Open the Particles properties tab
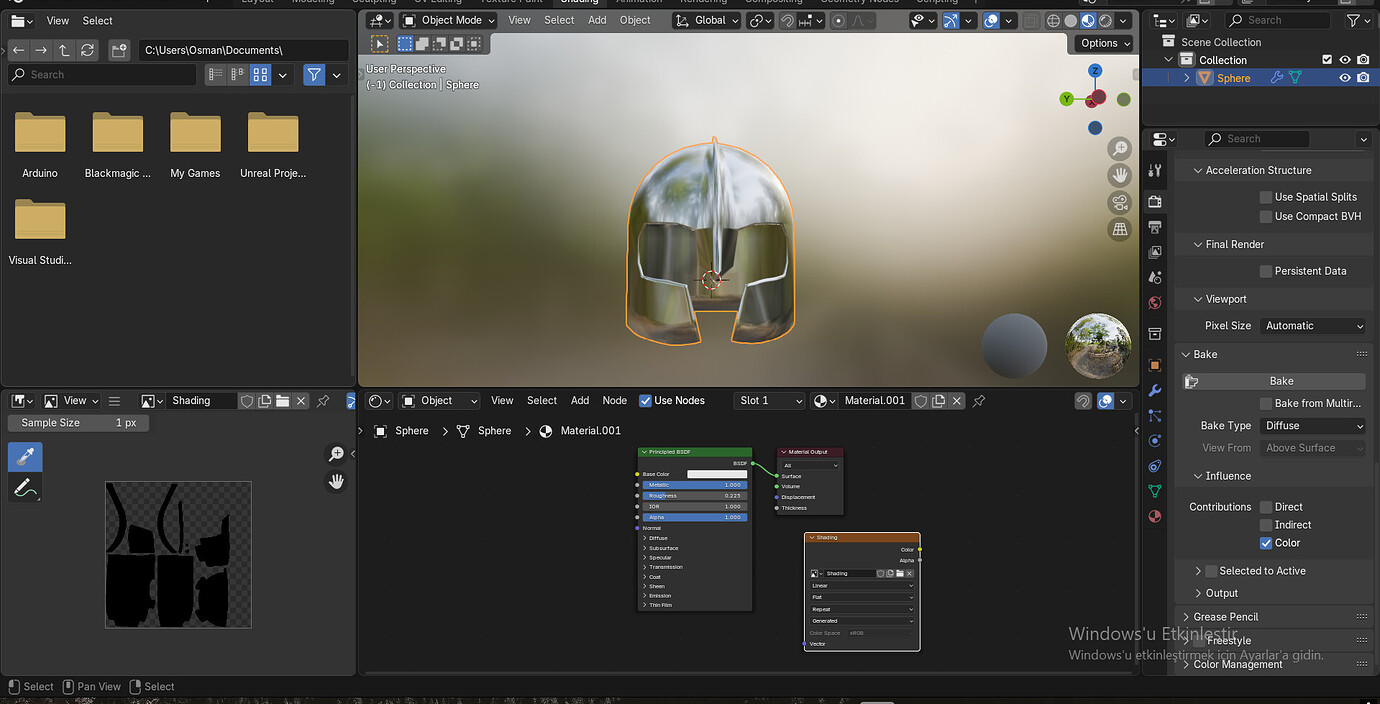1380x704 pixels. (1155, 415)
